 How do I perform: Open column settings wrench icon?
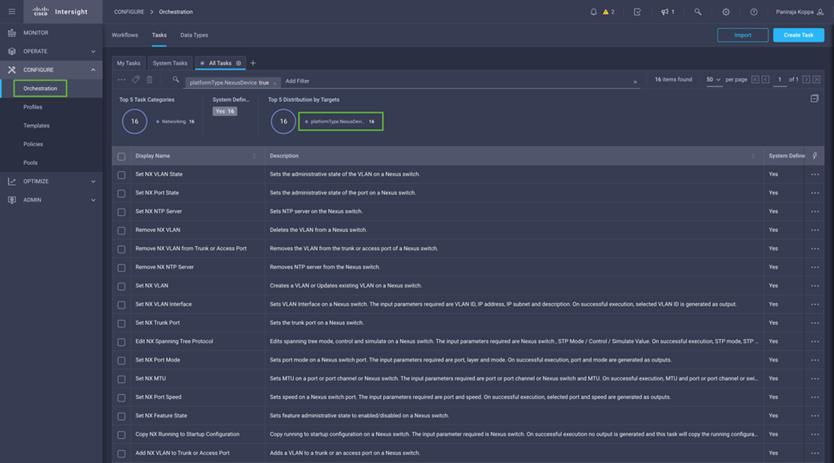point(814,156)
